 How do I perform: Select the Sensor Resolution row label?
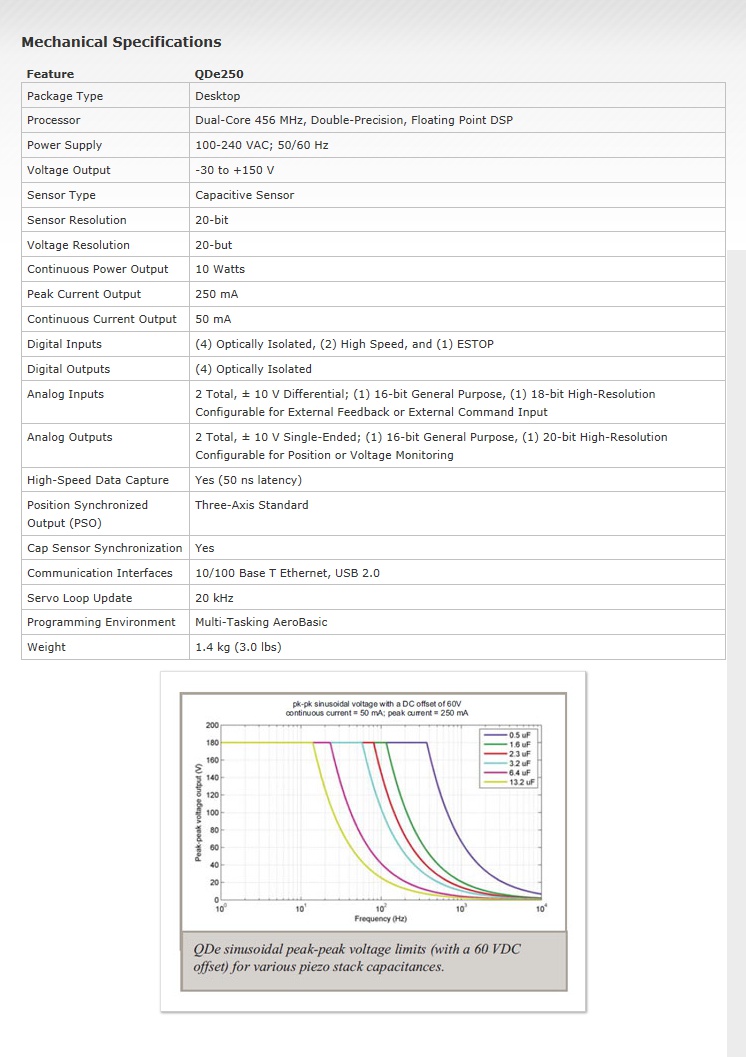click(77, 220)
